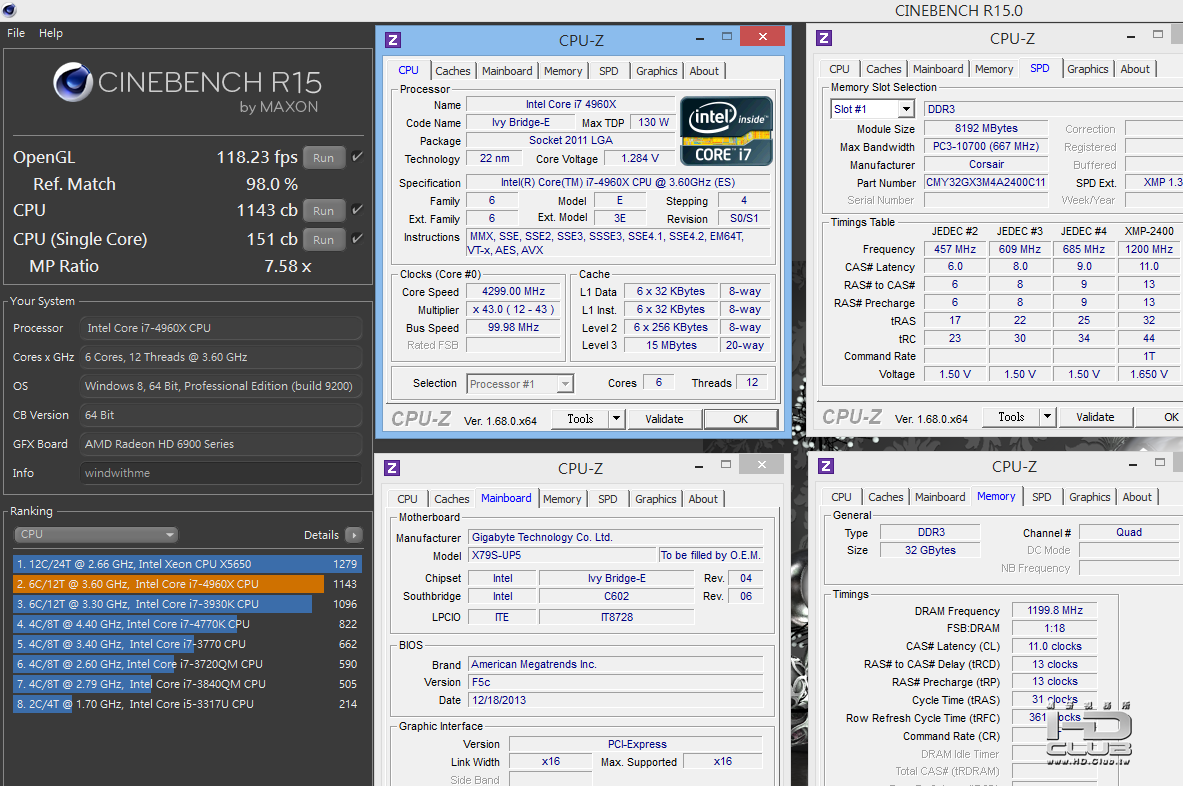Click the Module Size 8192 MBytes value
This screenshot has height=786, width=1183.
985,128
